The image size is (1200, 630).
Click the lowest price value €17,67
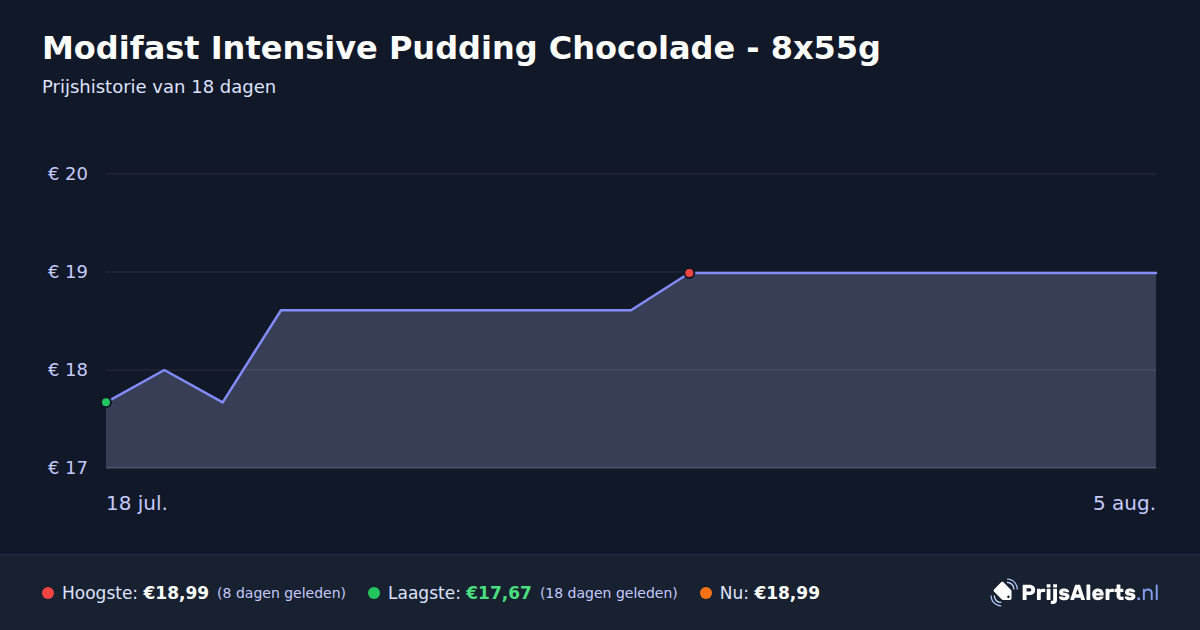pyautogui.click(x=498, y=593)
